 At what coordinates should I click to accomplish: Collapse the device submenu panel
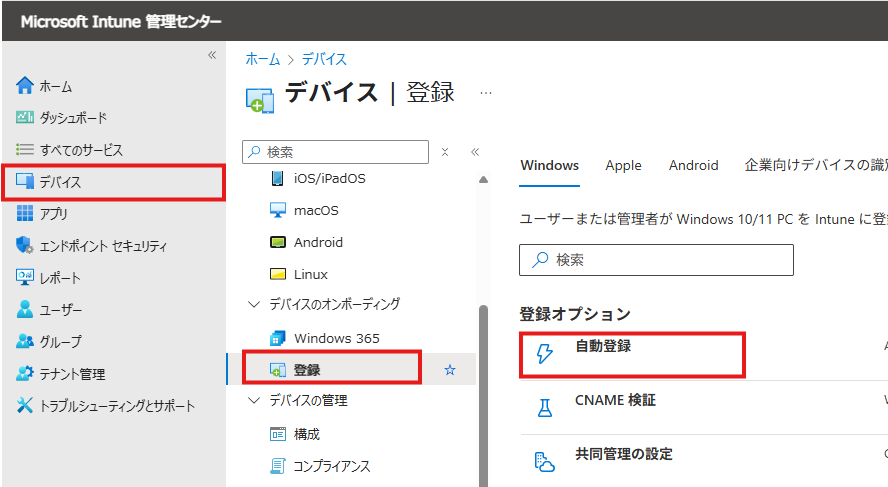pyautogui.click(x=475, y=152)
